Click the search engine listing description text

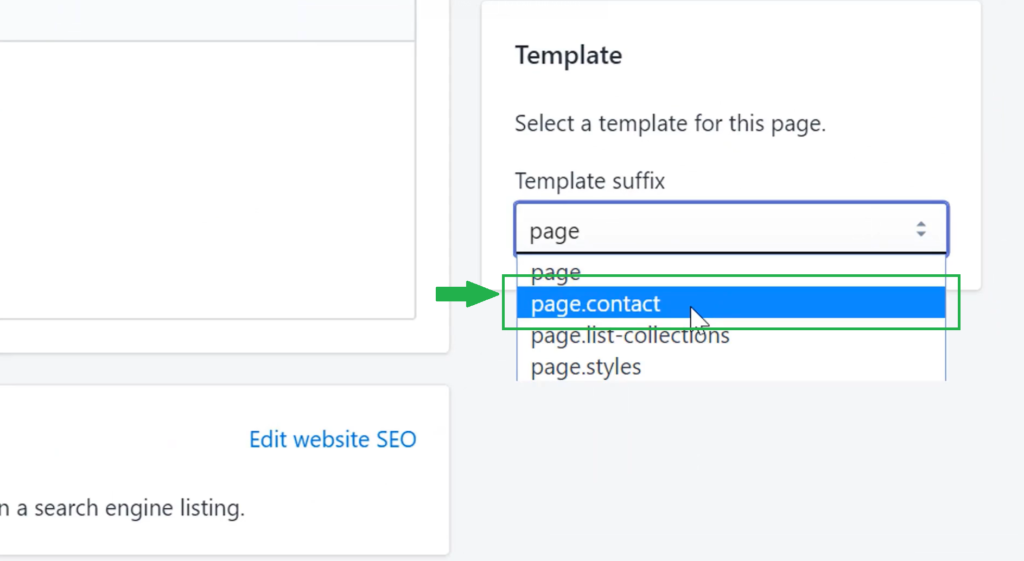pos(122,508)
